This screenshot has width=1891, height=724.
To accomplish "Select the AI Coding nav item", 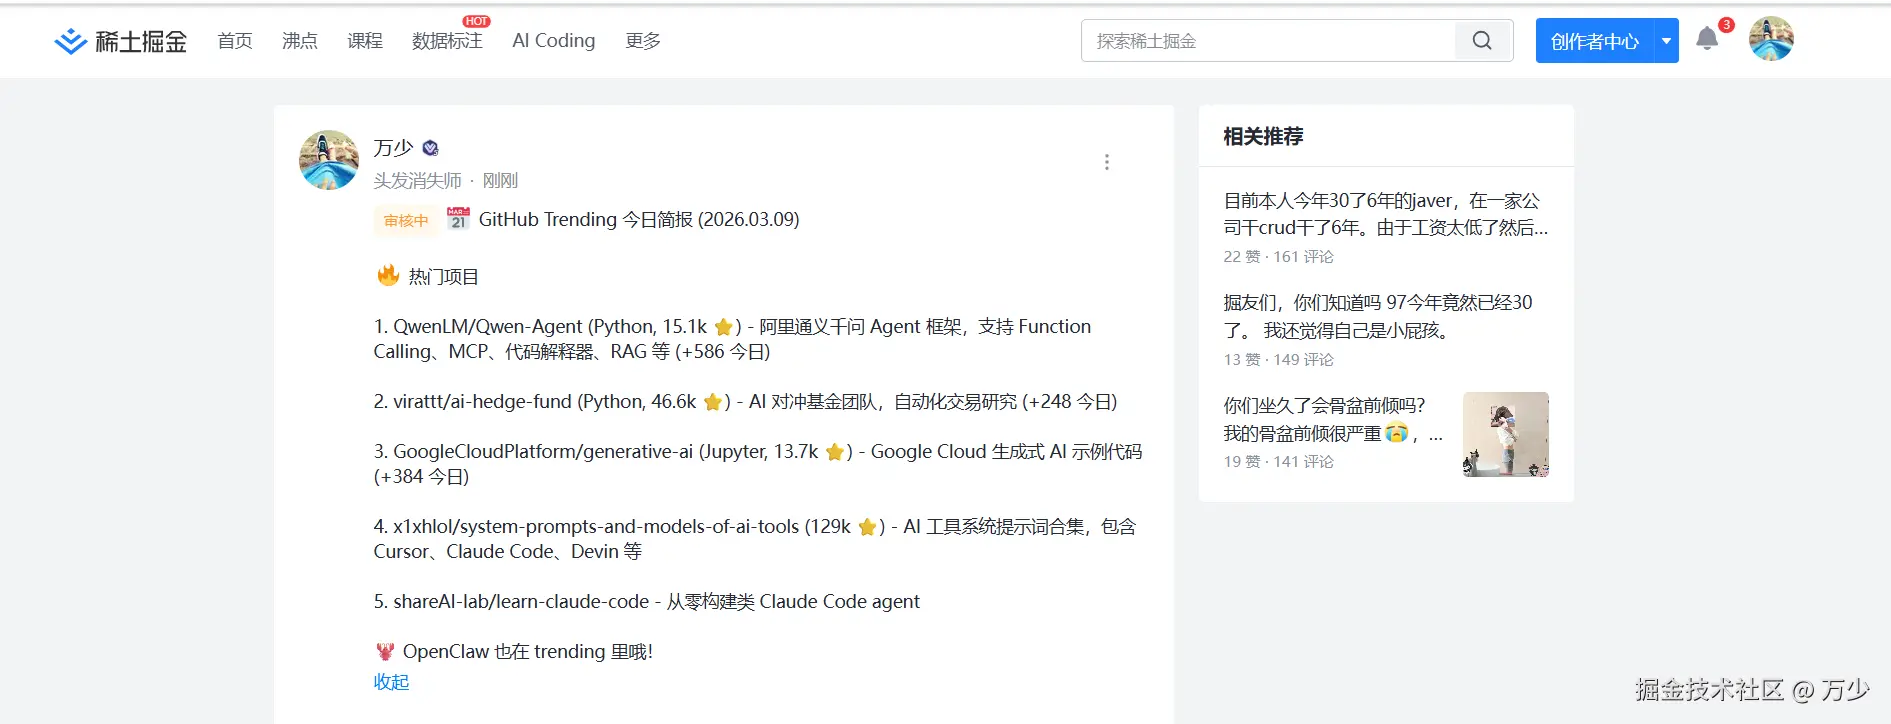I will click(554, 41).
